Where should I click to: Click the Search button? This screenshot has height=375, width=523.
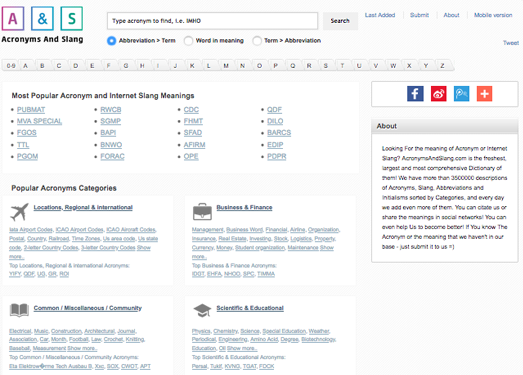[x=340, y=21]
